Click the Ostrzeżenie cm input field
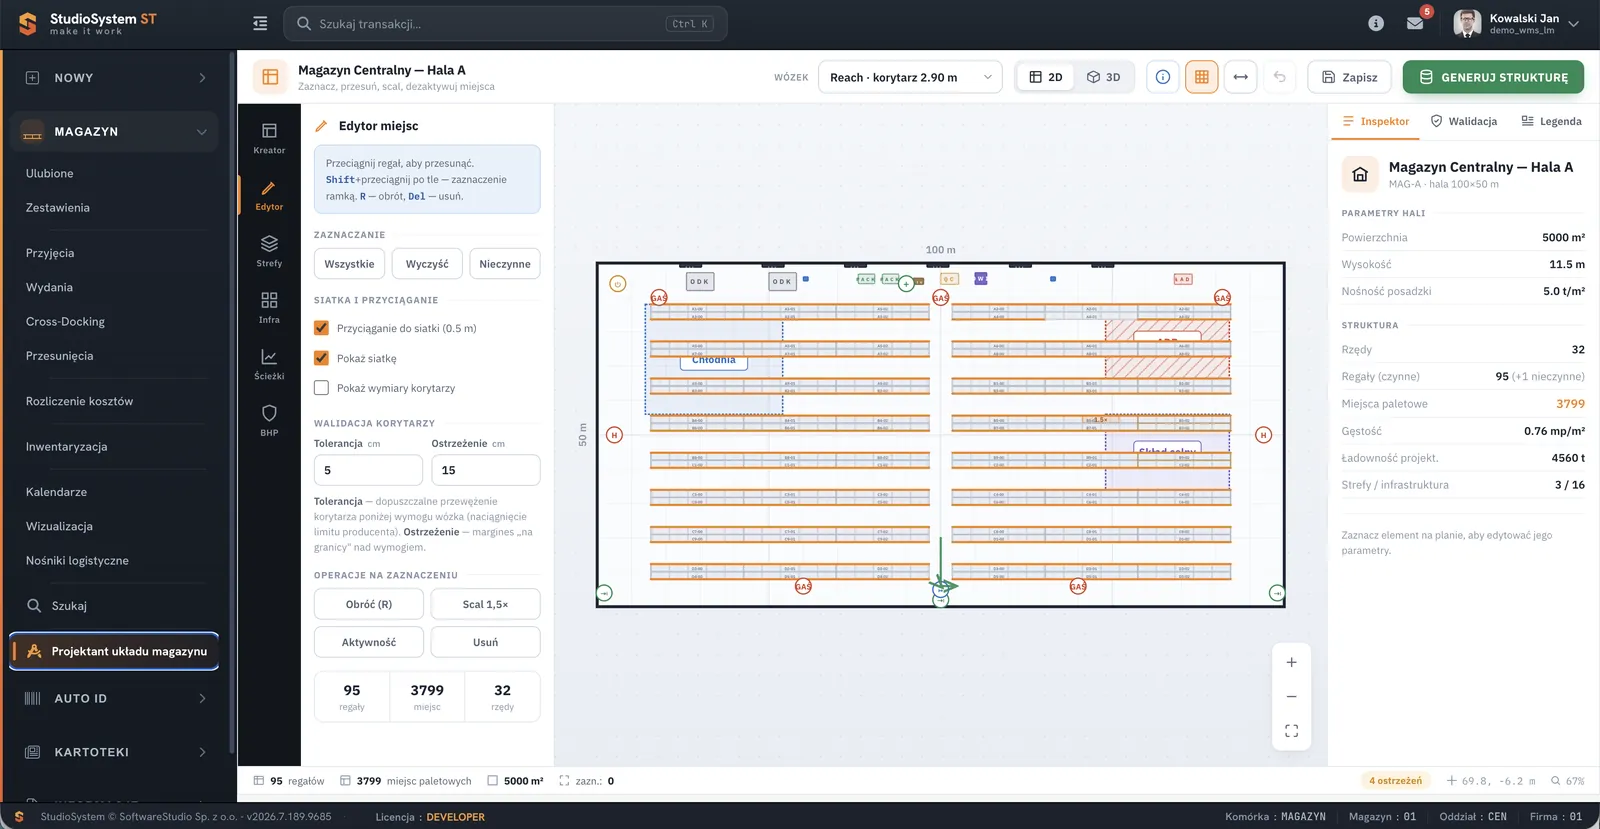 coord(486,470)
